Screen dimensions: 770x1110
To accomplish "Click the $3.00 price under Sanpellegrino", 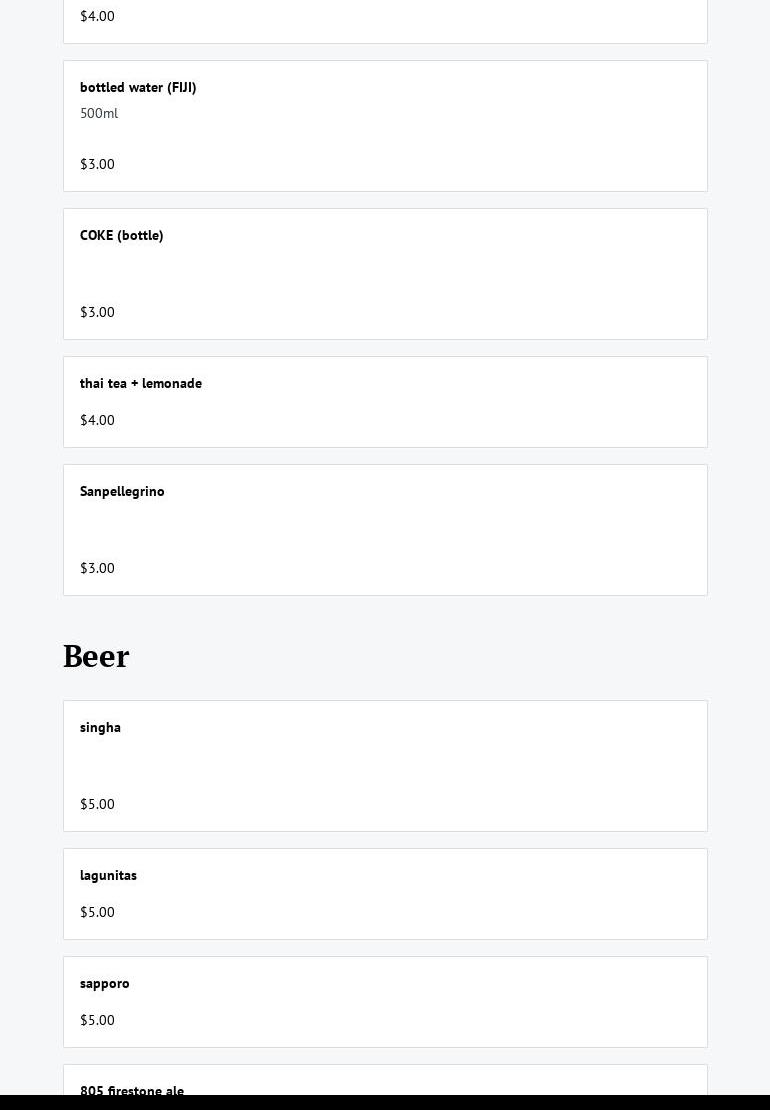I will pyautogui.click(x=97, y=568).
